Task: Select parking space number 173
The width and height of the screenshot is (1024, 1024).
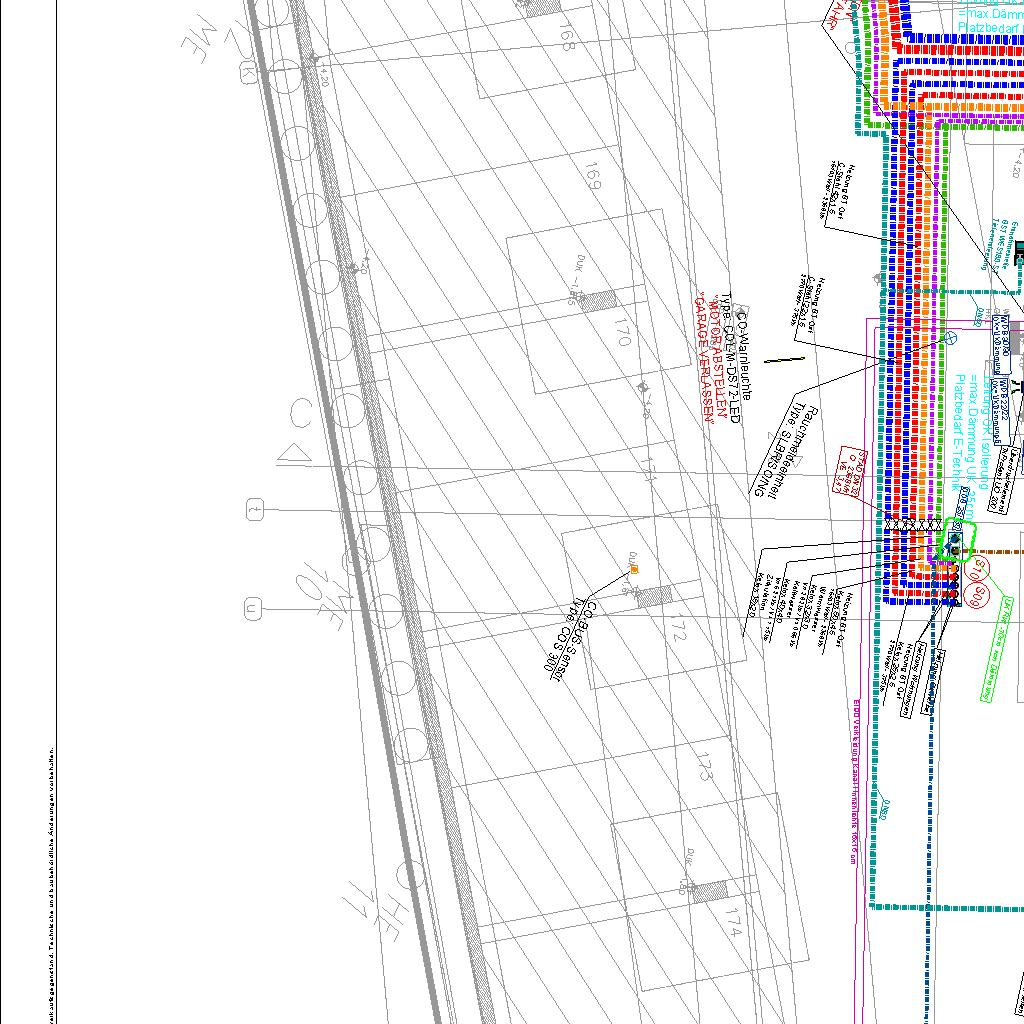Action: tap(703, 766)
